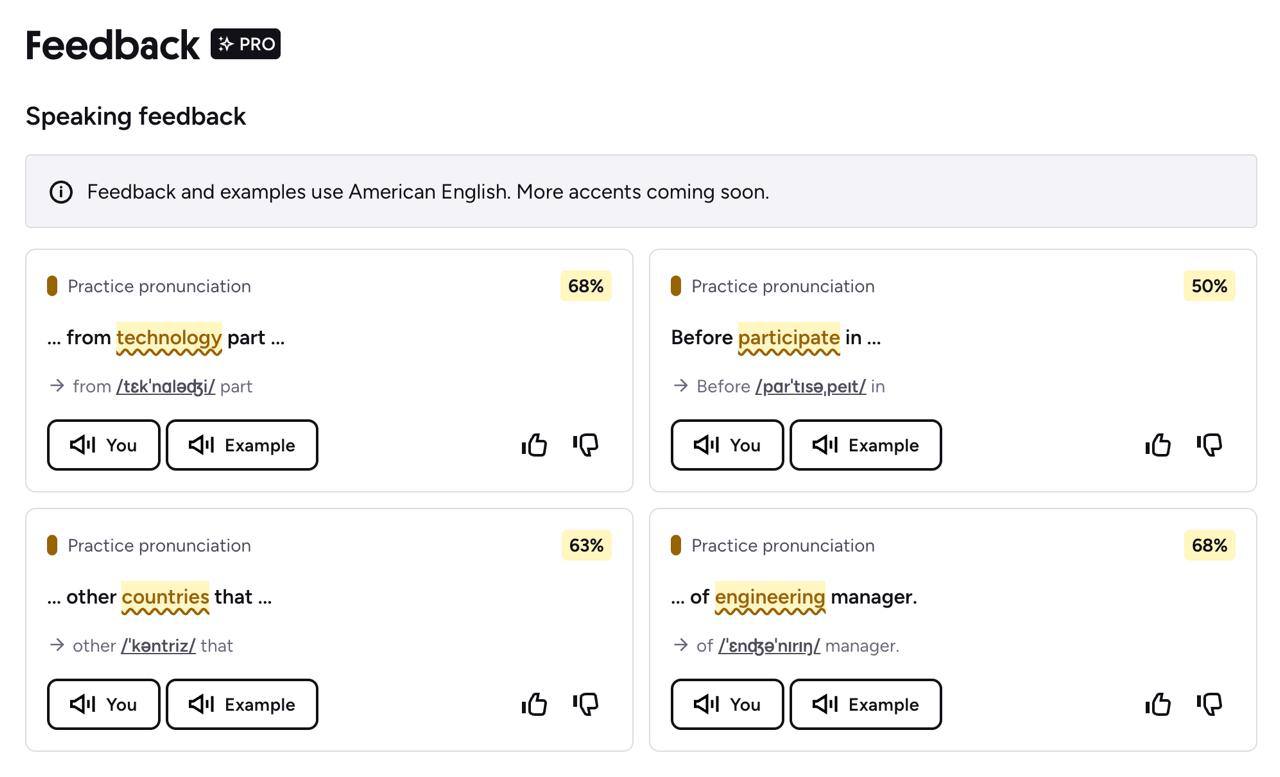Play the example audio for engineering
Viewport: 1280px width, 777px height.
[866, 704]
